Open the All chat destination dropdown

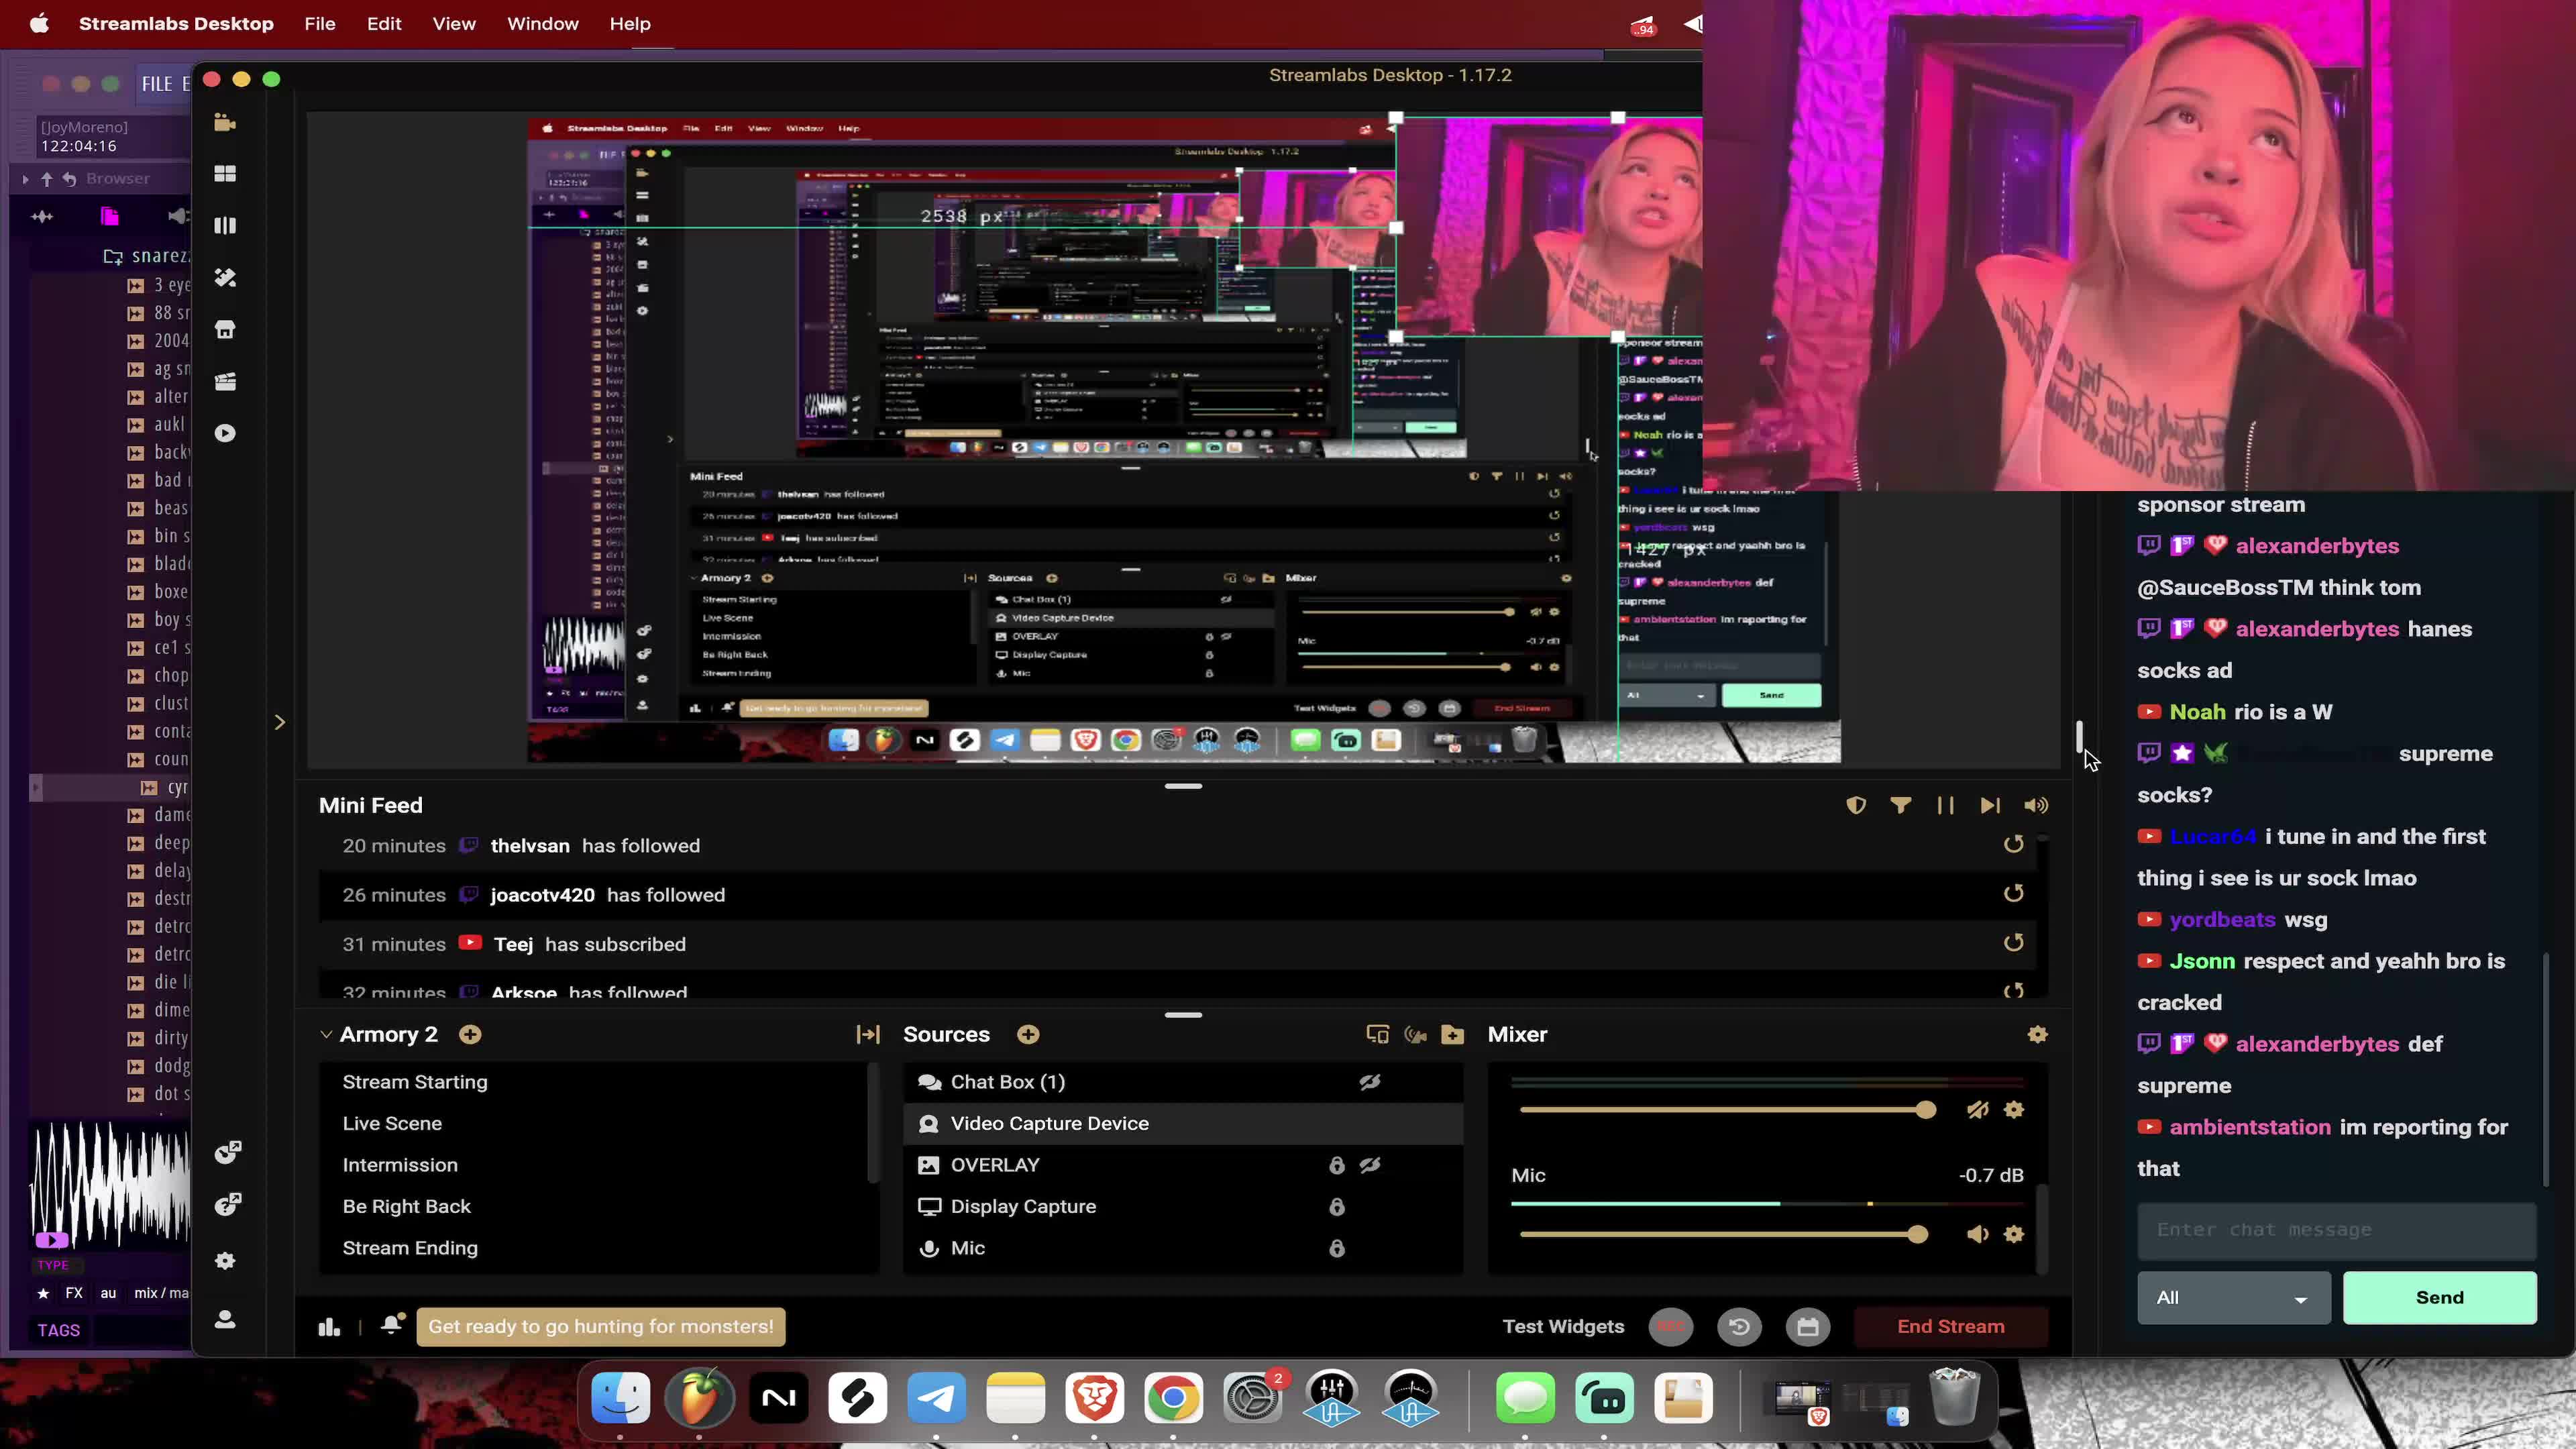(x=2233, y=1298)
